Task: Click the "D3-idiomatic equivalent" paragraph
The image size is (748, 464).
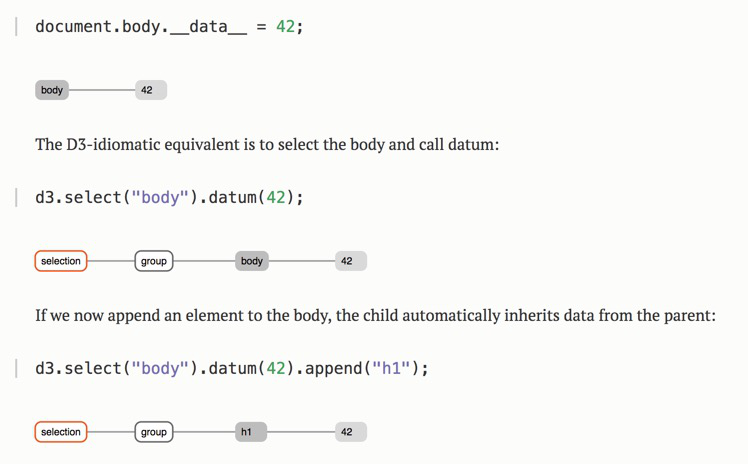Action: point(267,144)
